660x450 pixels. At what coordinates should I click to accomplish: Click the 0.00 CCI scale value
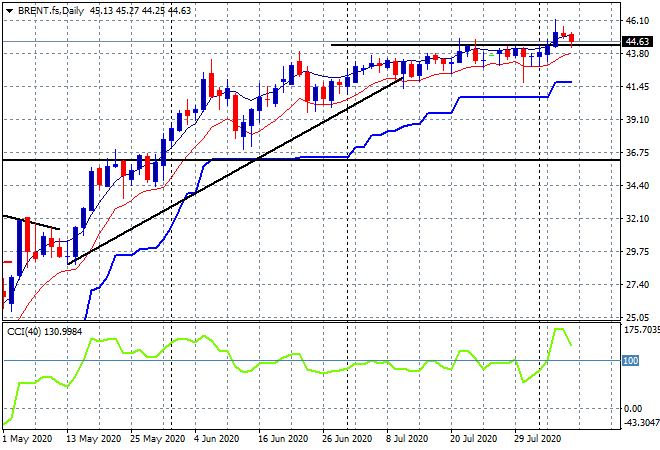coord(633,408)
